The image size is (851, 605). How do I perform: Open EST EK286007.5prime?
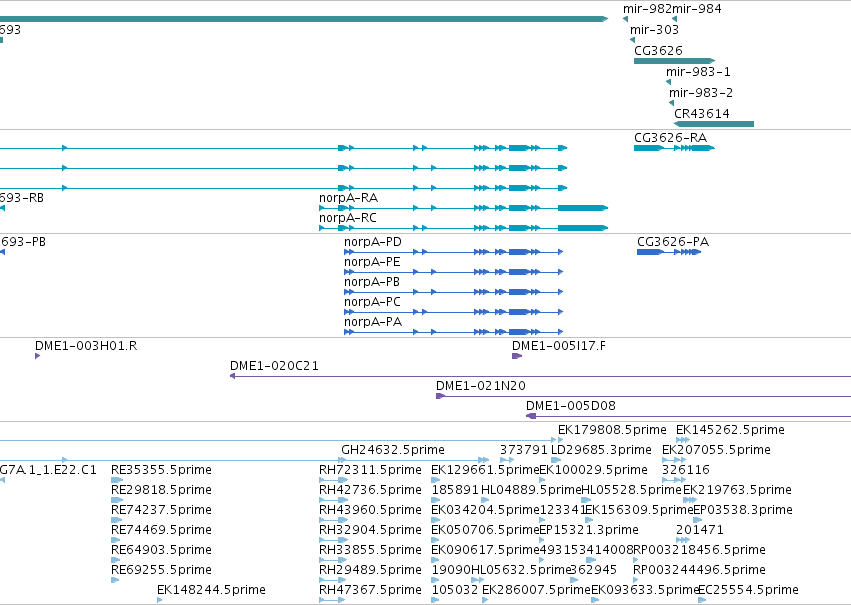[x=536, y=591]
